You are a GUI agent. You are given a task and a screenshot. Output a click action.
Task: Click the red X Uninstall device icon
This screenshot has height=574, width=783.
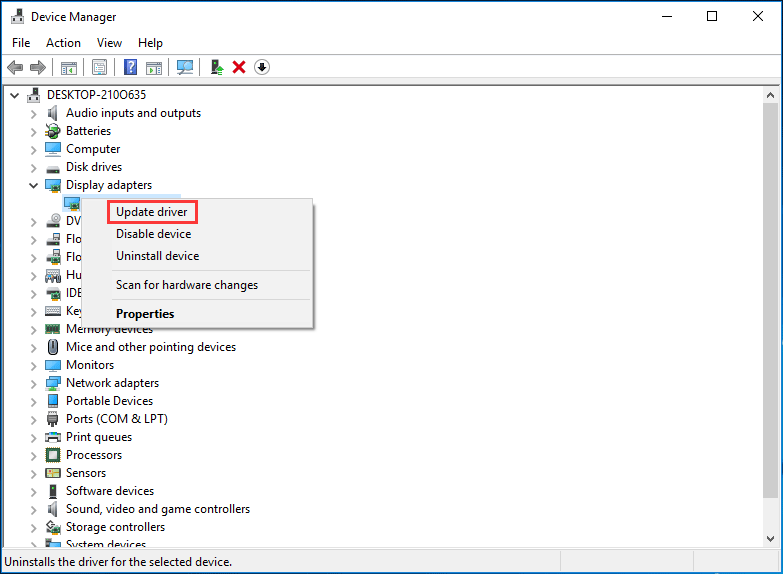coord(239,67)
